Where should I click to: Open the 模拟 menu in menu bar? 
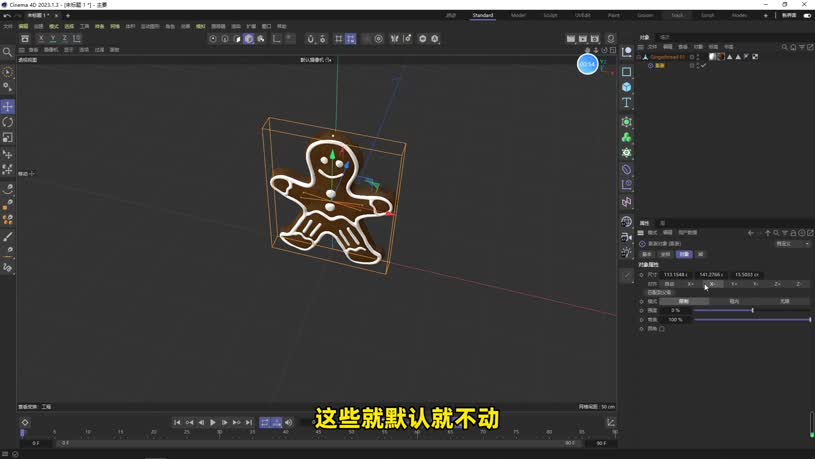200,27
